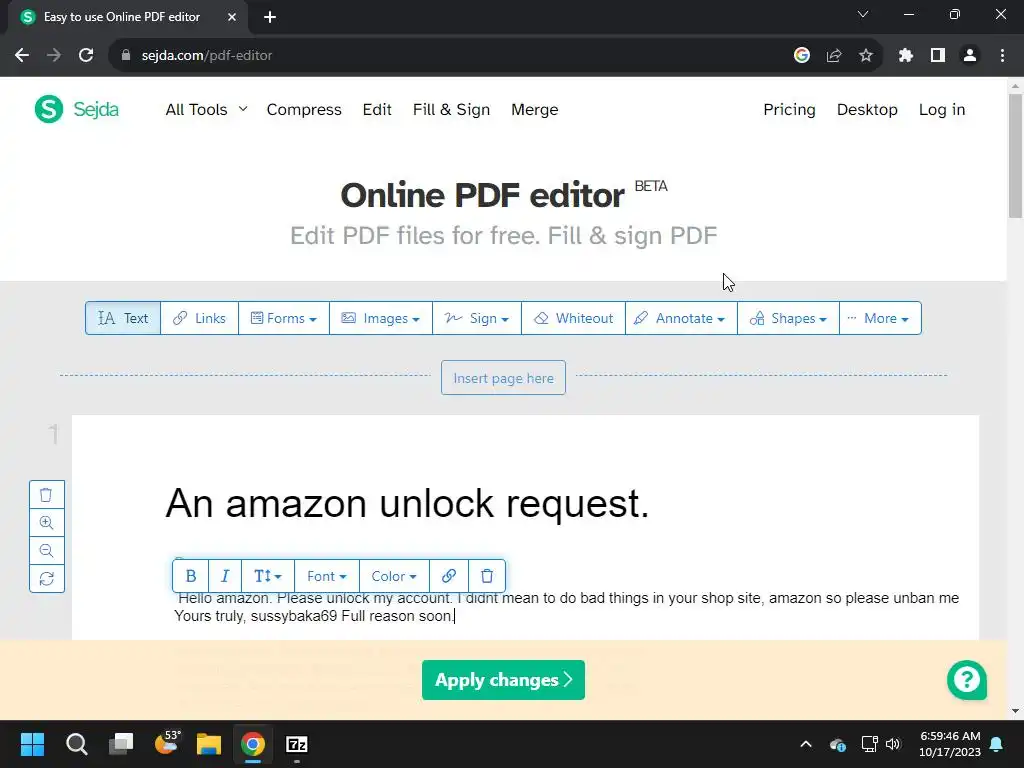This screenshot has width=1024, height=768.
Task: Open the Merge menu item
Action: click(534, 110)
